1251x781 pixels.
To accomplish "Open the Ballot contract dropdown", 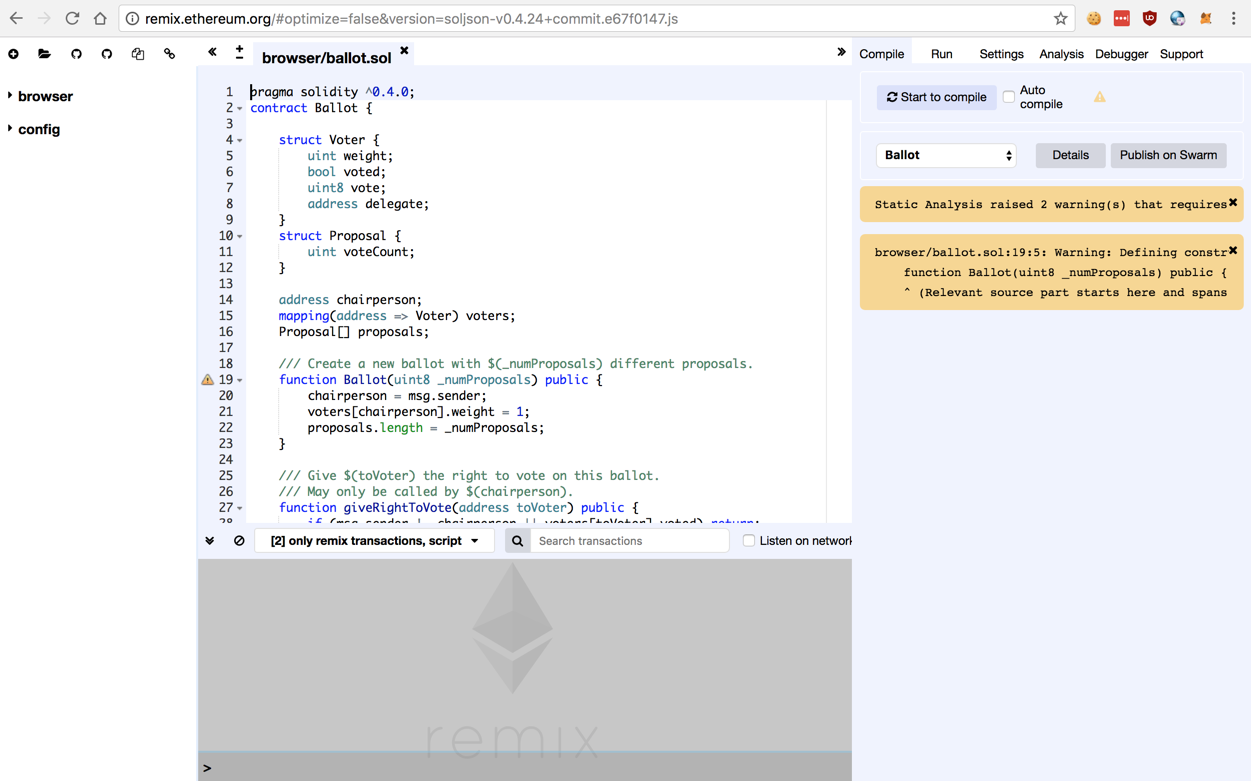I will pyautogui.click(x=946, y=155).
